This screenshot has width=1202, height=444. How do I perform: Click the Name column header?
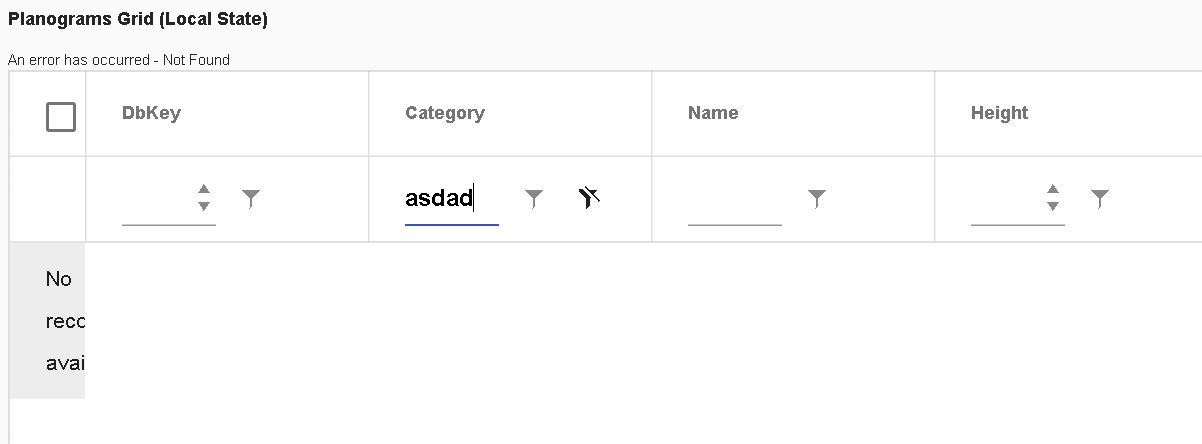click(x=713, y=113)
